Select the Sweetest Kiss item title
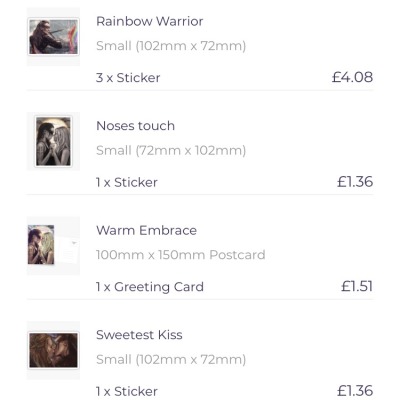The width and height of the screenshot is (400, 400). point(139,335)
